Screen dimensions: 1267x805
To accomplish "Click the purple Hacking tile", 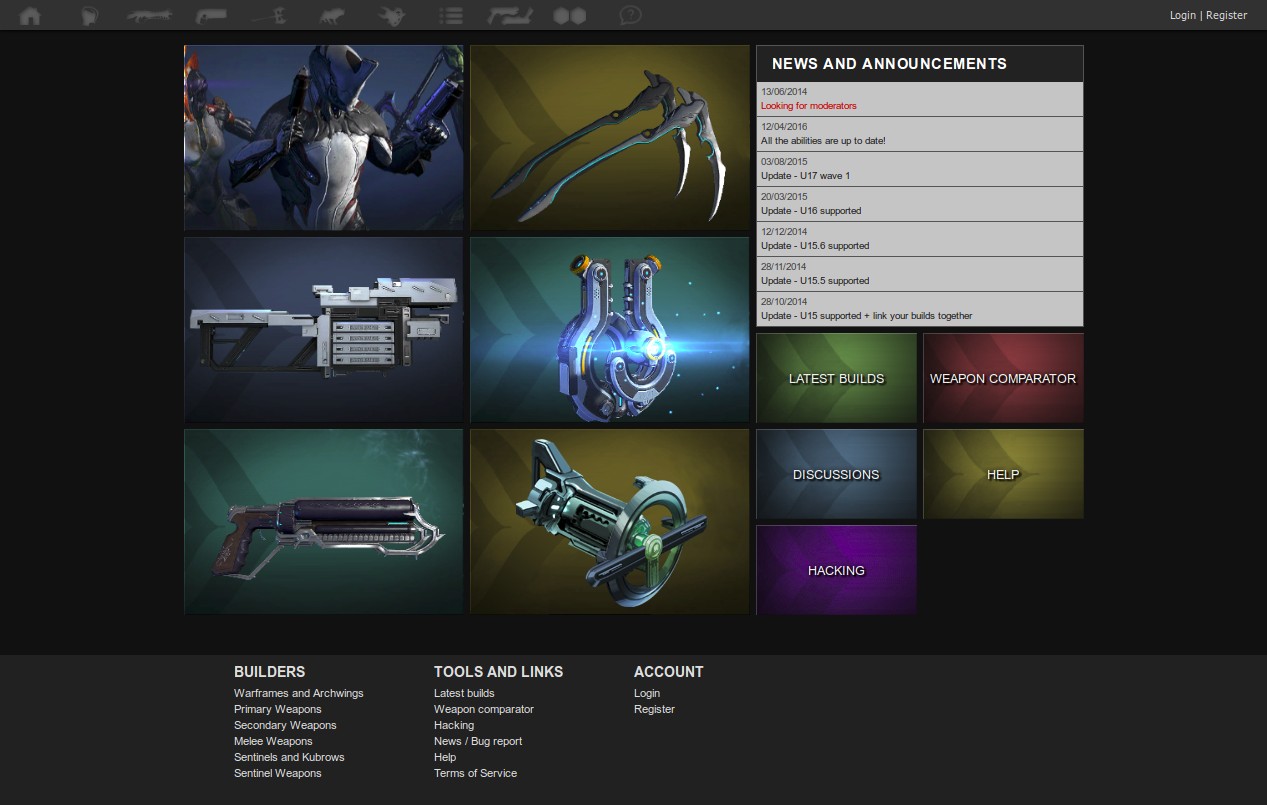I will [x=836, y=570].
